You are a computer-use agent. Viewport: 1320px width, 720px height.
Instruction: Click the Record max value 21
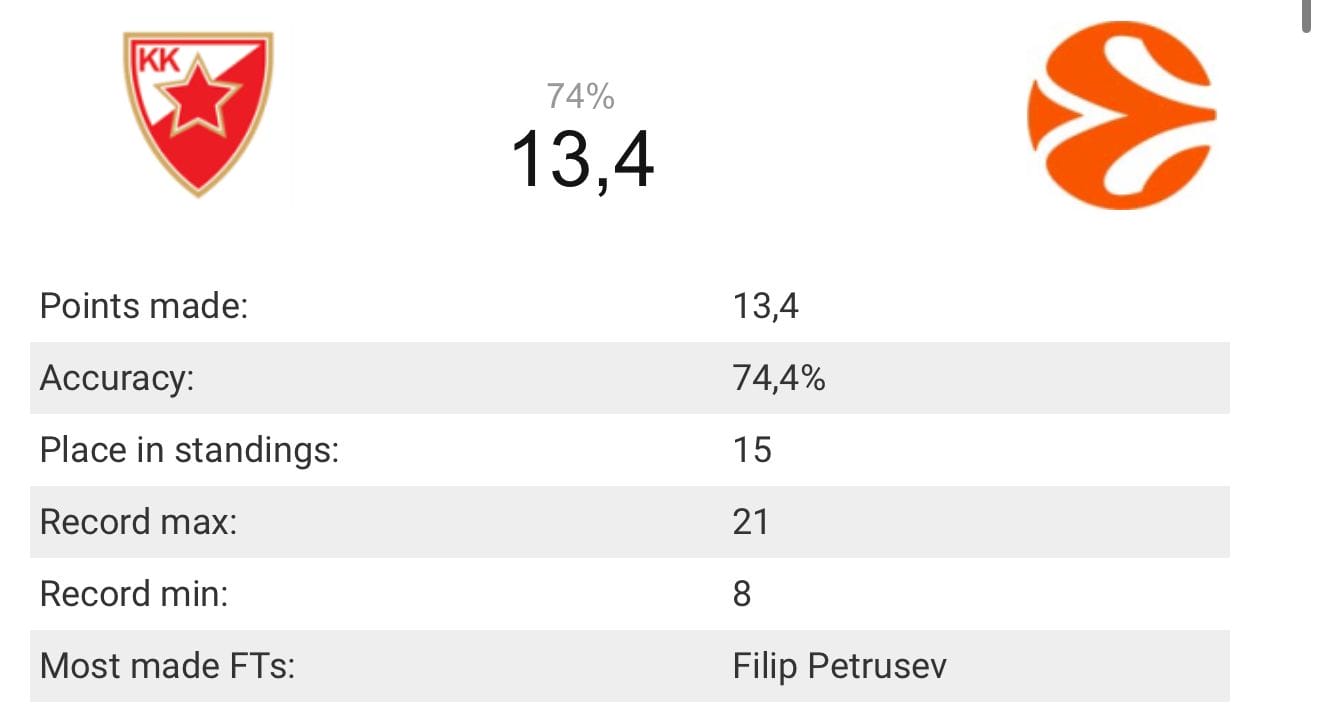[751, 522]
